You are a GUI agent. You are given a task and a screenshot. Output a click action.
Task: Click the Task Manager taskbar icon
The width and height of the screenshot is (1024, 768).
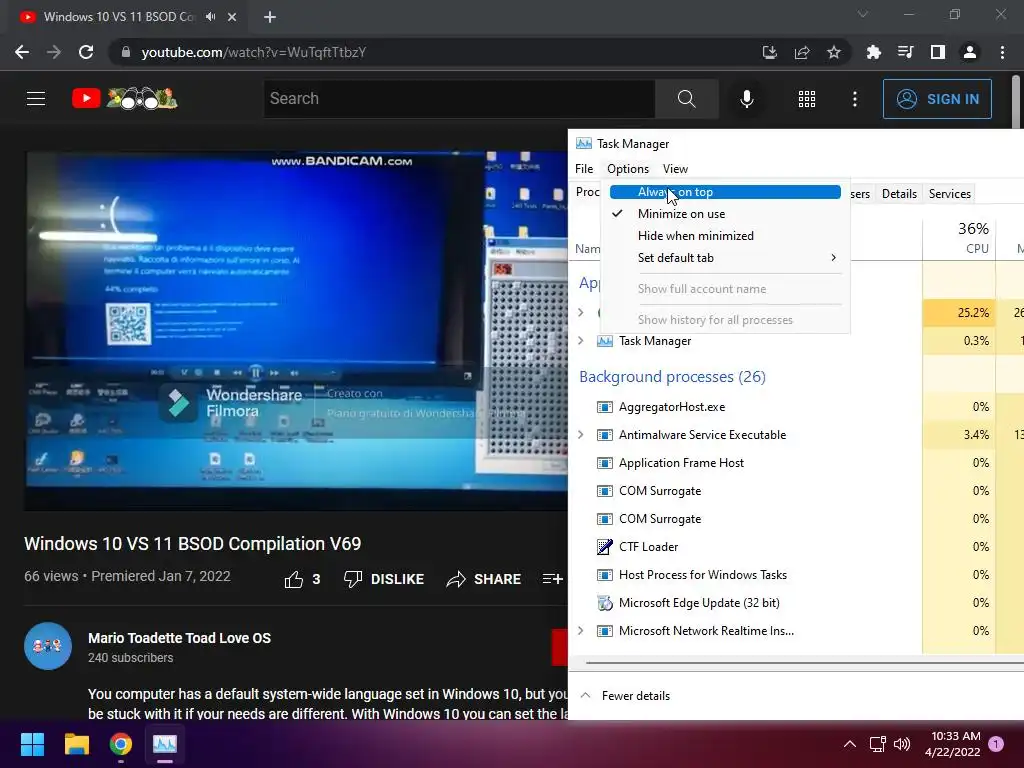[x=165, y=744]
